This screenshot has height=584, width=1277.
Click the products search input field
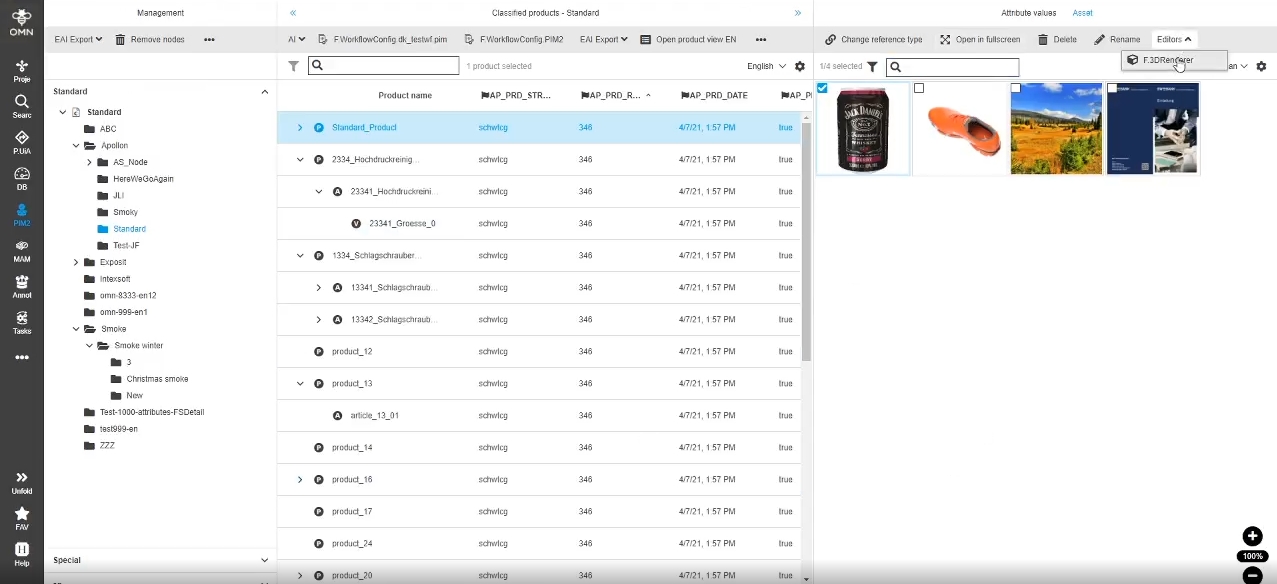pyautogui.click(x=384, y=66)
